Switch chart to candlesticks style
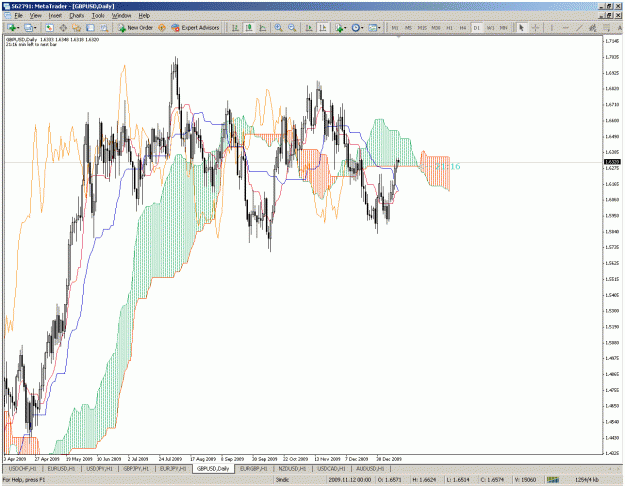Viewport: 625px width, 486px height. (249, 28)
